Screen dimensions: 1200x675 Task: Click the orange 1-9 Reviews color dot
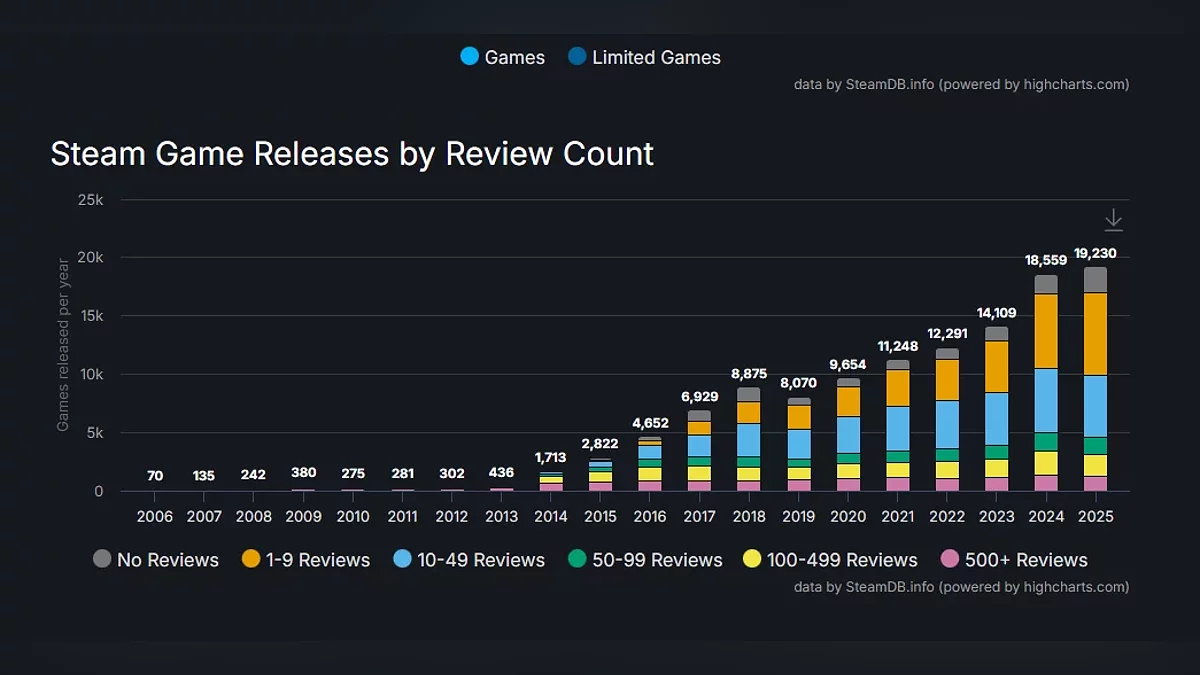(x=250, y=559)
